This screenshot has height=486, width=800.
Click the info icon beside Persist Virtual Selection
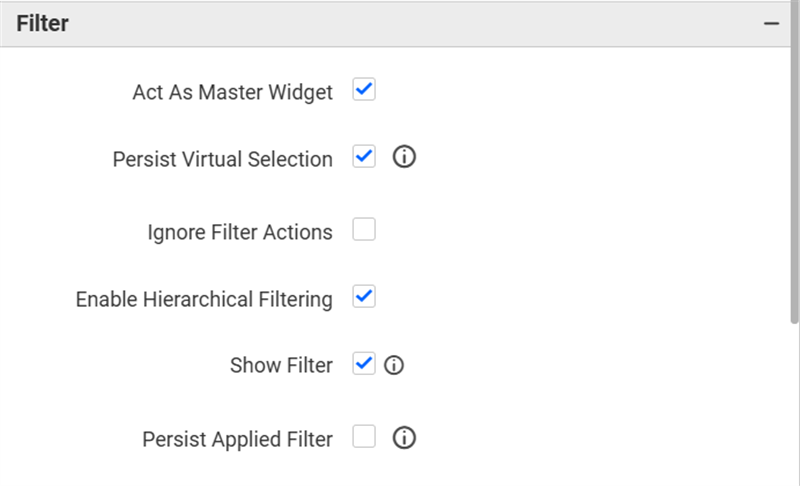404,157
